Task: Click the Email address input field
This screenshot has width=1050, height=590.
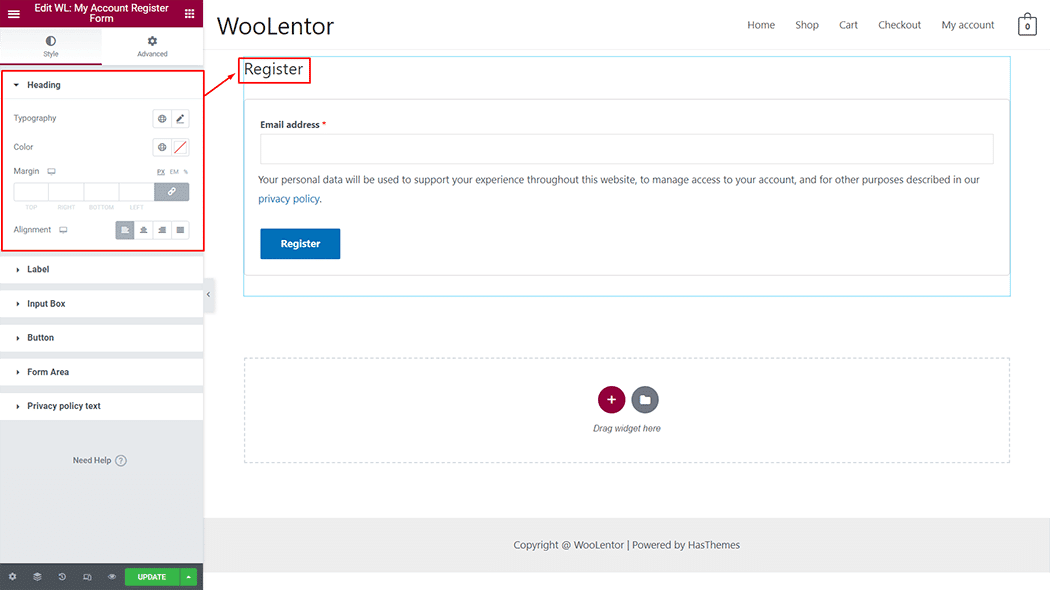Action: (626, 149)
